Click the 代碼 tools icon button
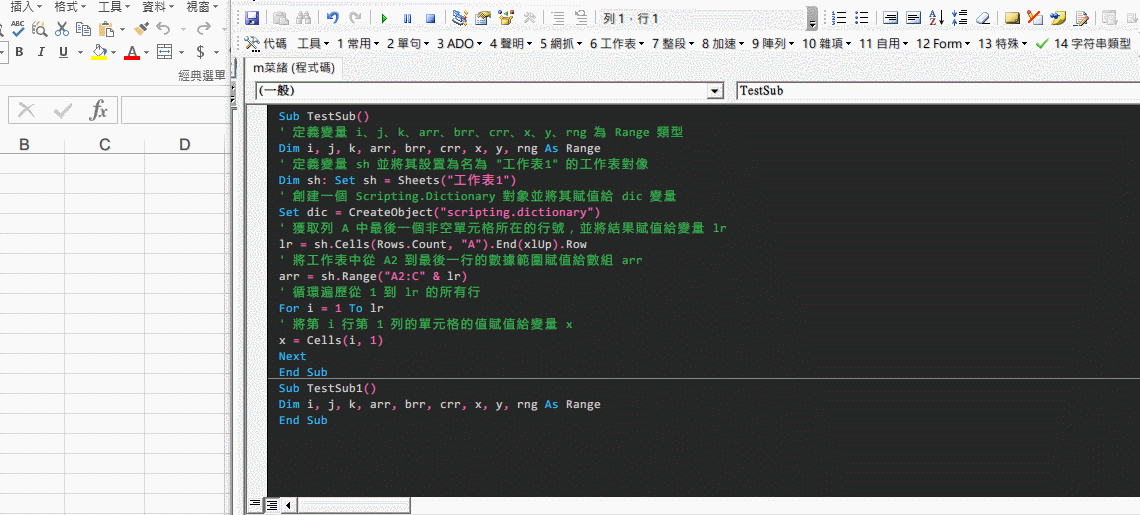The width and height of the screenshot is (1140, 515). [266, 44]
